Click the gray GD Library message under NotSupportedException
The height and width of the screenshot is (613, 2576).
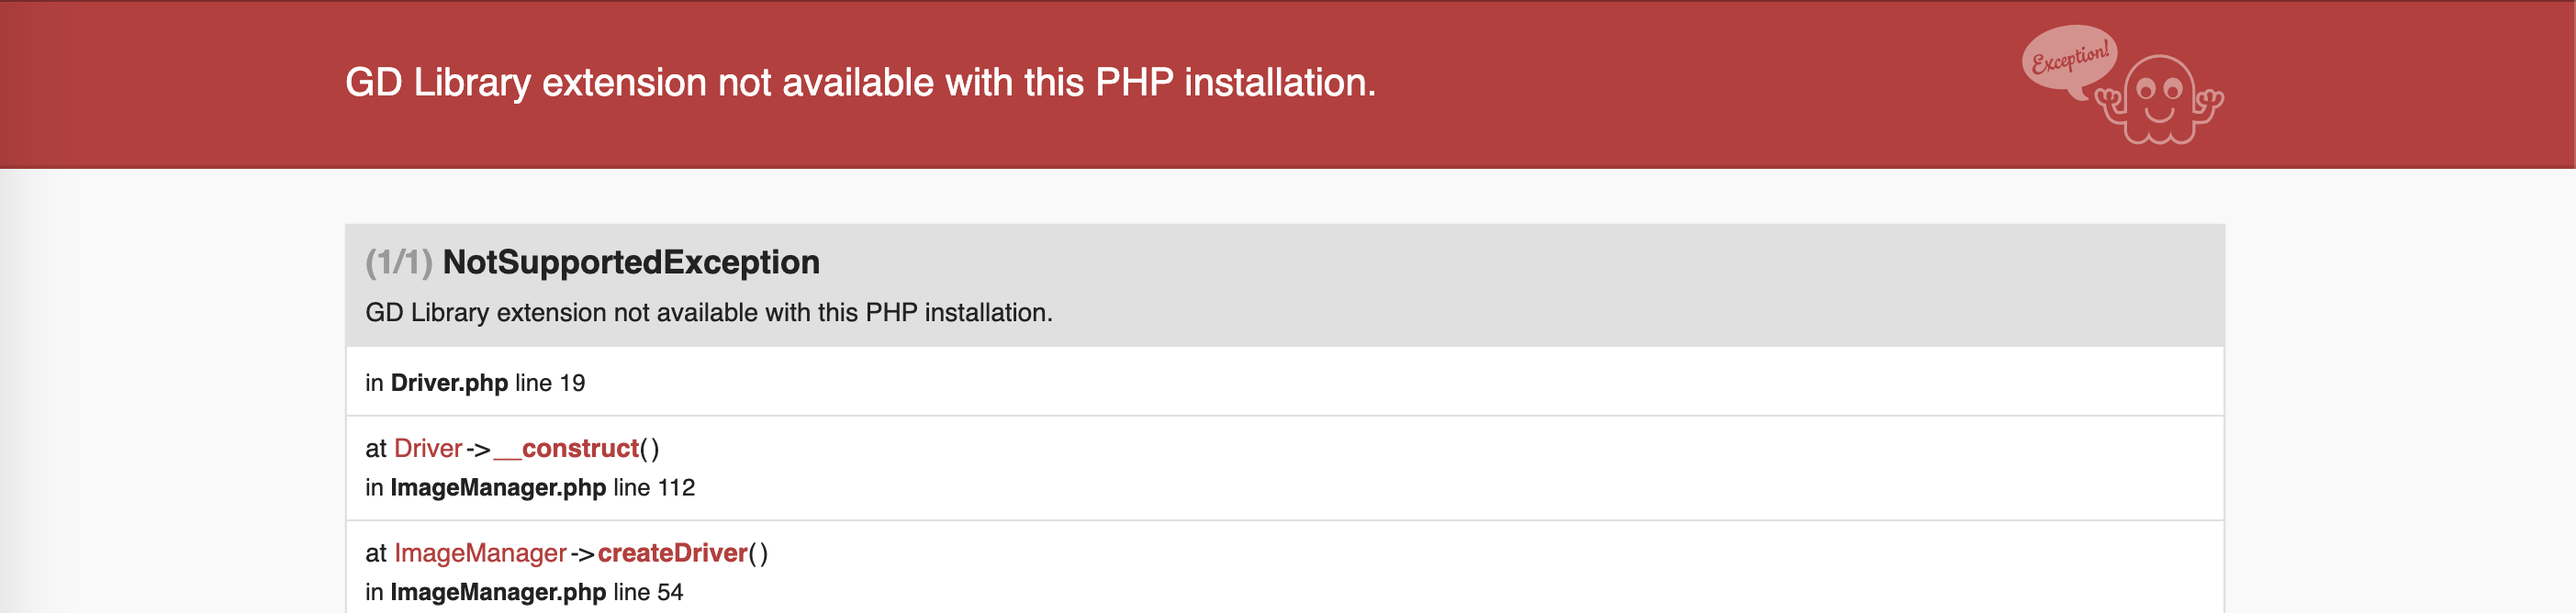708,312
